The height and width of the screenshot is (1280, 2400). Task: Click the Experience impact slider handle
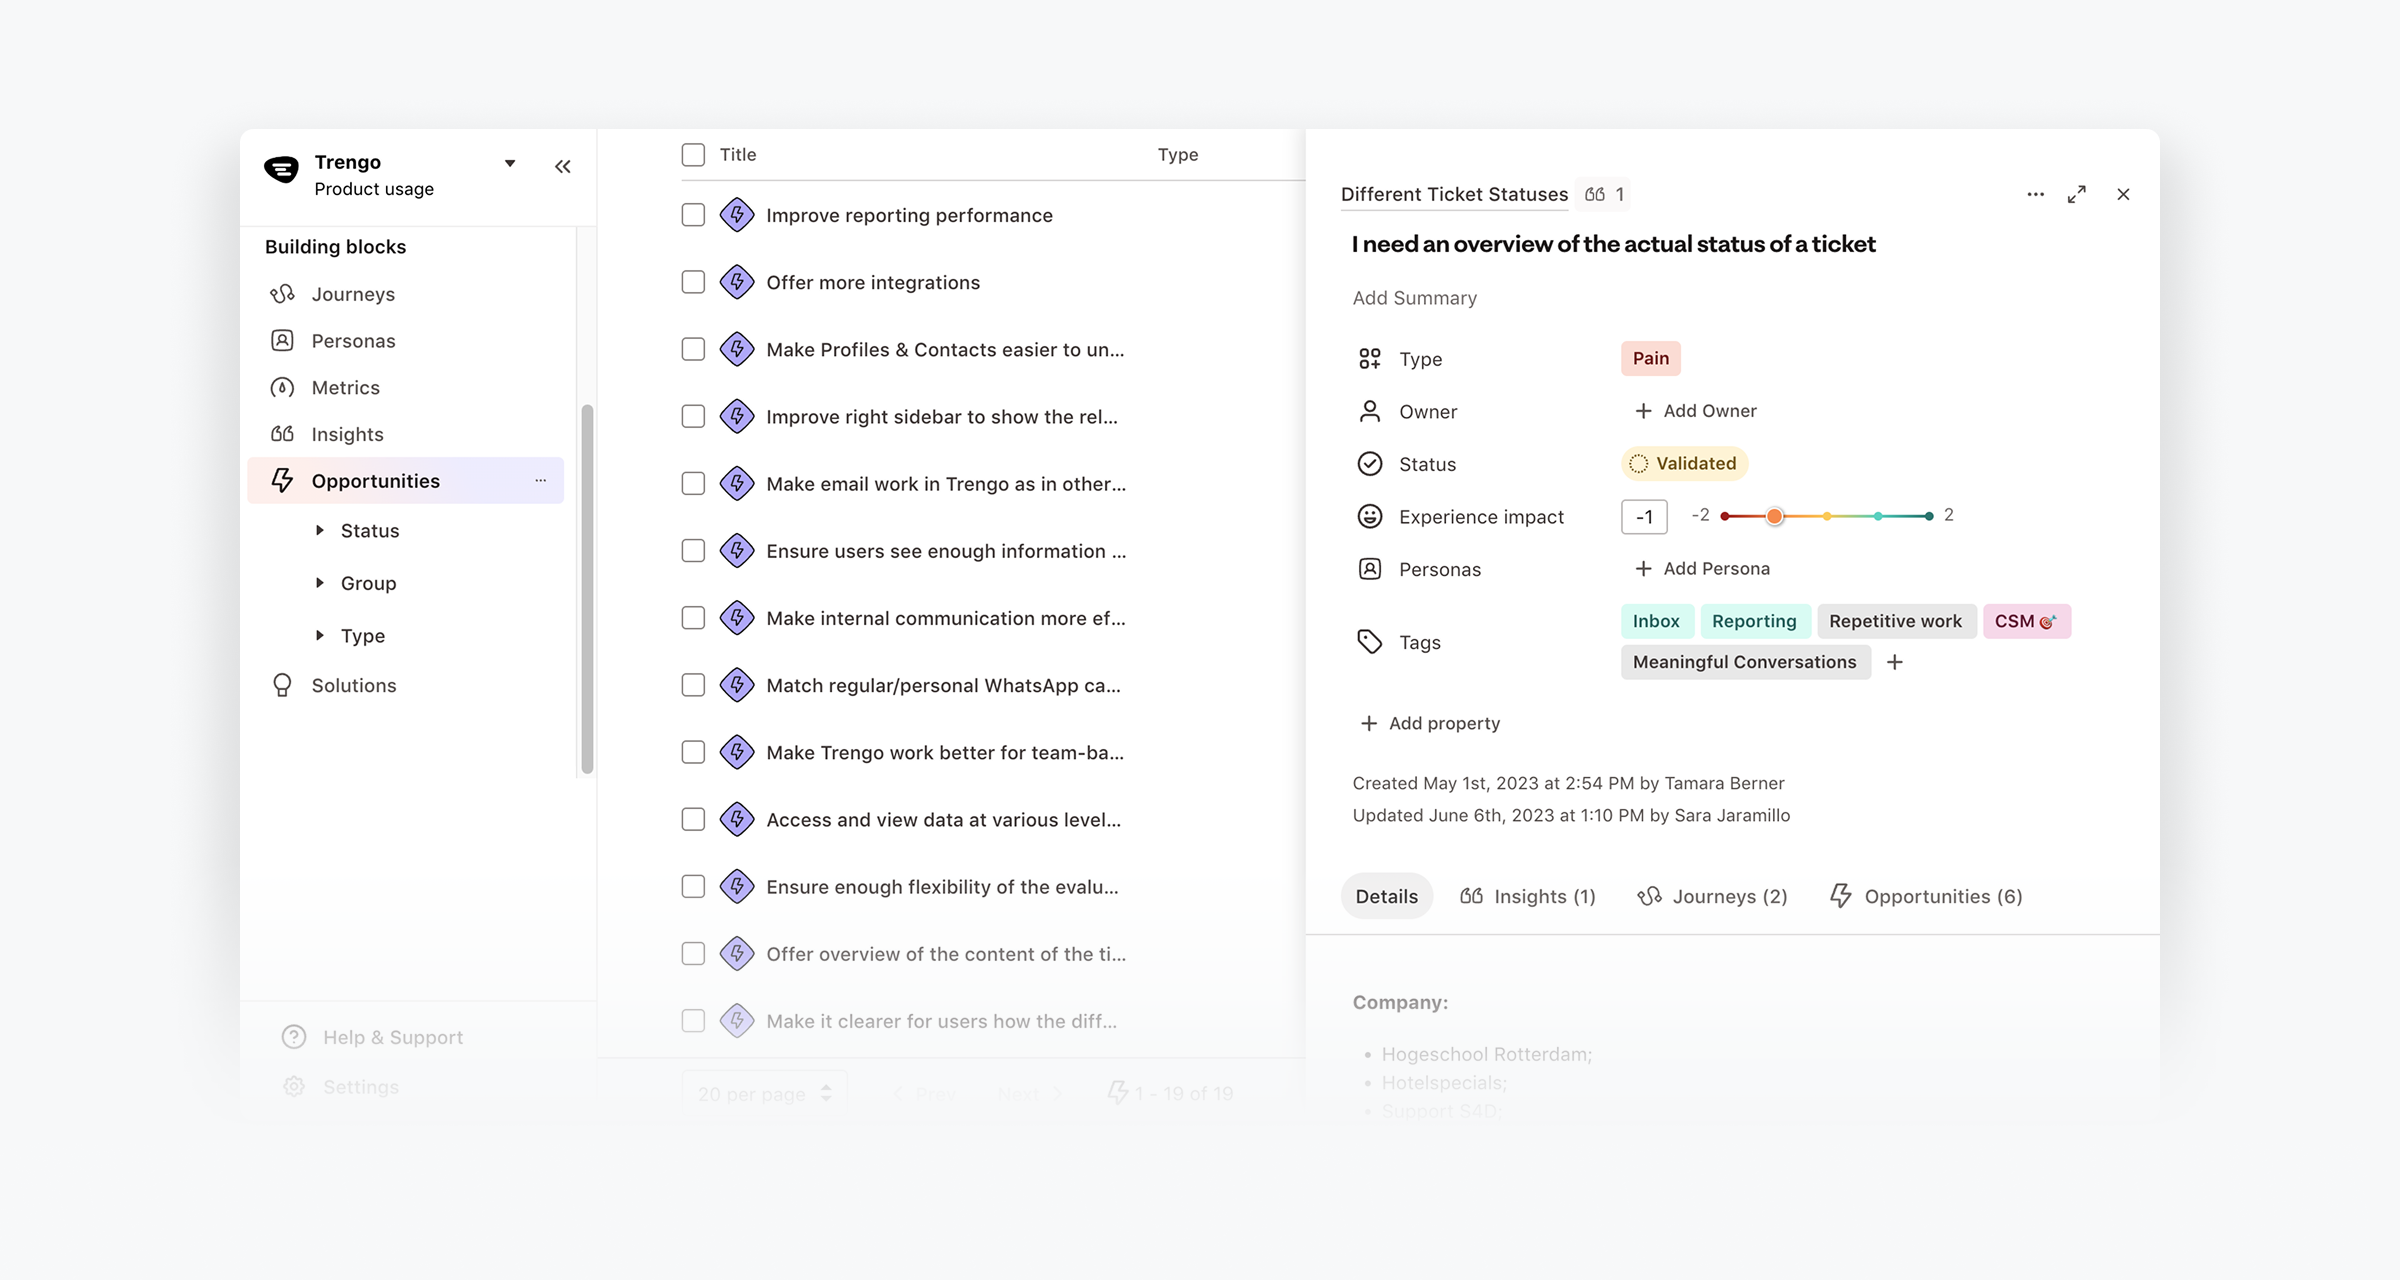tap(1774, 516)
